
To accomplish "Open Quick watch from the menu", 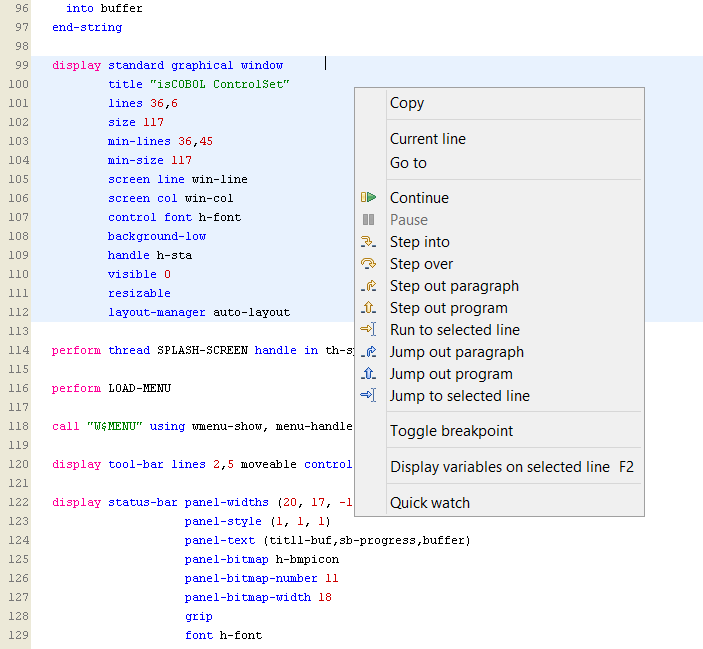I will (x=430, y=503).
